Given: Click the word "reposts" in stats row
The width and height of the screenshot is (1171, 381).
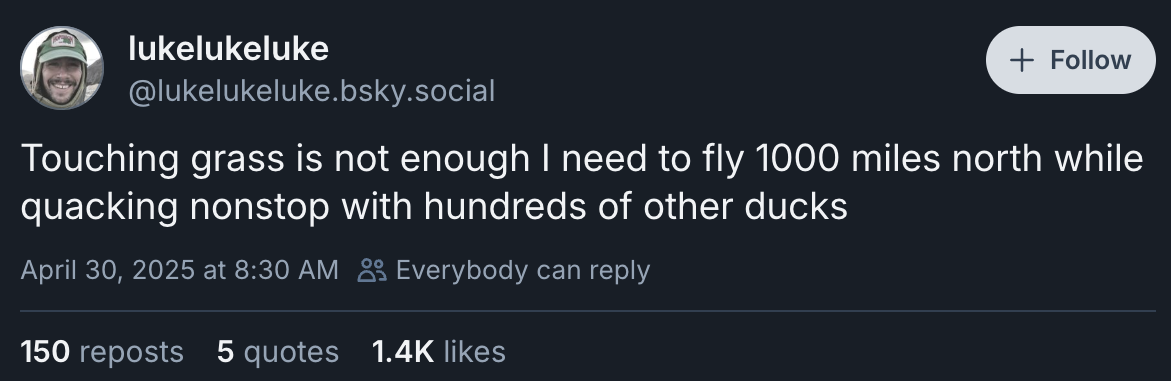Looking at the screenshot, I should [131, 352].
